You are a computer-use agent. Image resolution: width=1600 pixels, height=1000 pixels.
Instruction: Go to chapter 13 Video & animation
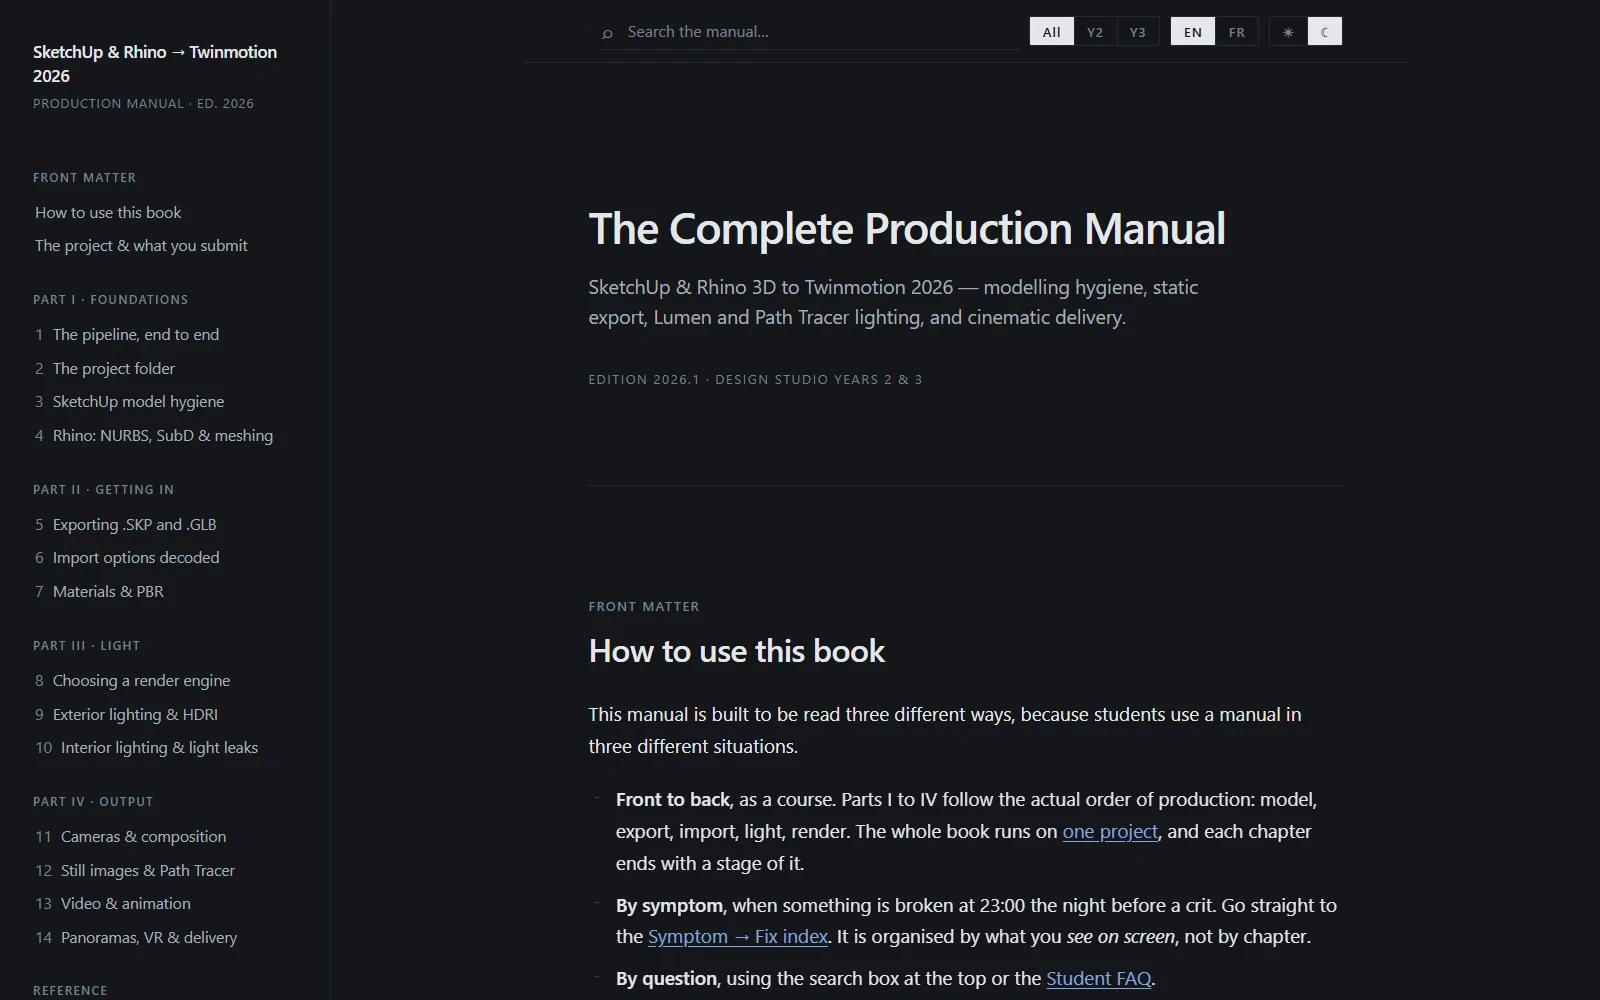coord(113,904)
